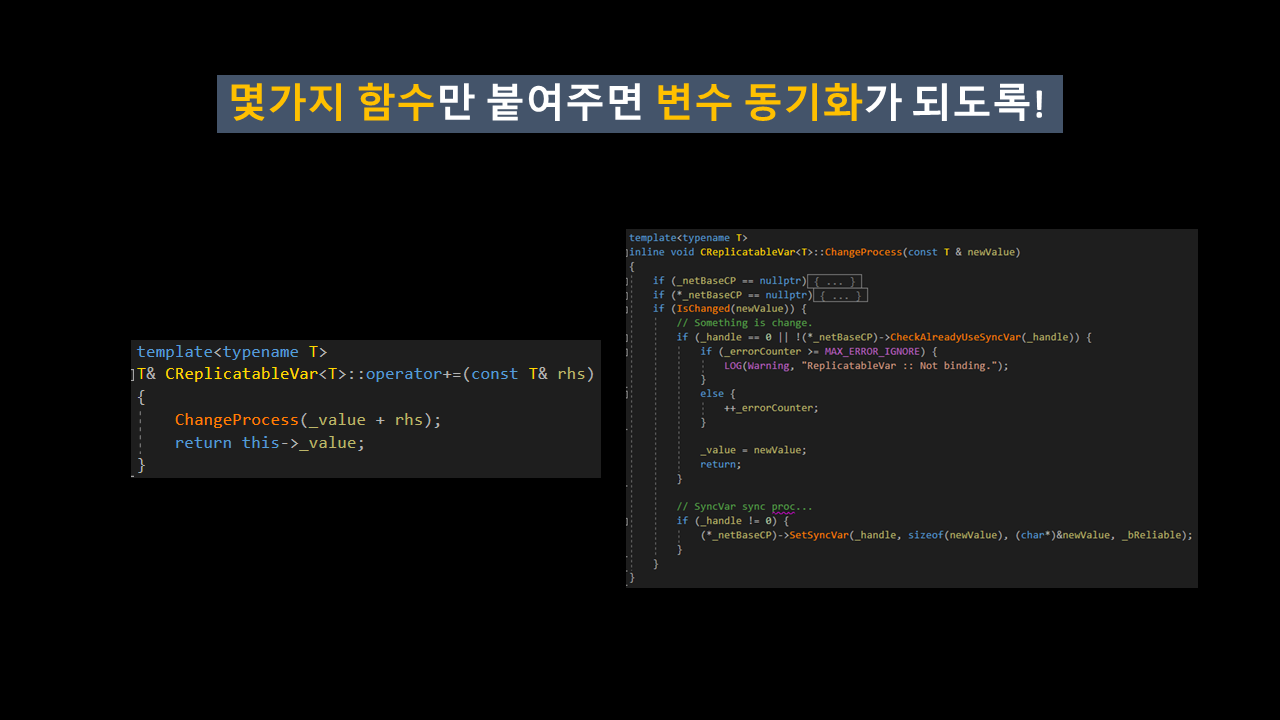Screen dimensions: 1280x720
Task: Click the 'if (IsChanged(newValue)) {' line
Action: 730,309
